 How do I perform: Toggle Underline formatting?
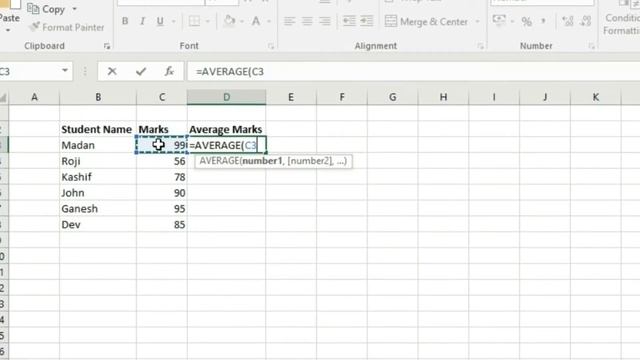point(160,21)
